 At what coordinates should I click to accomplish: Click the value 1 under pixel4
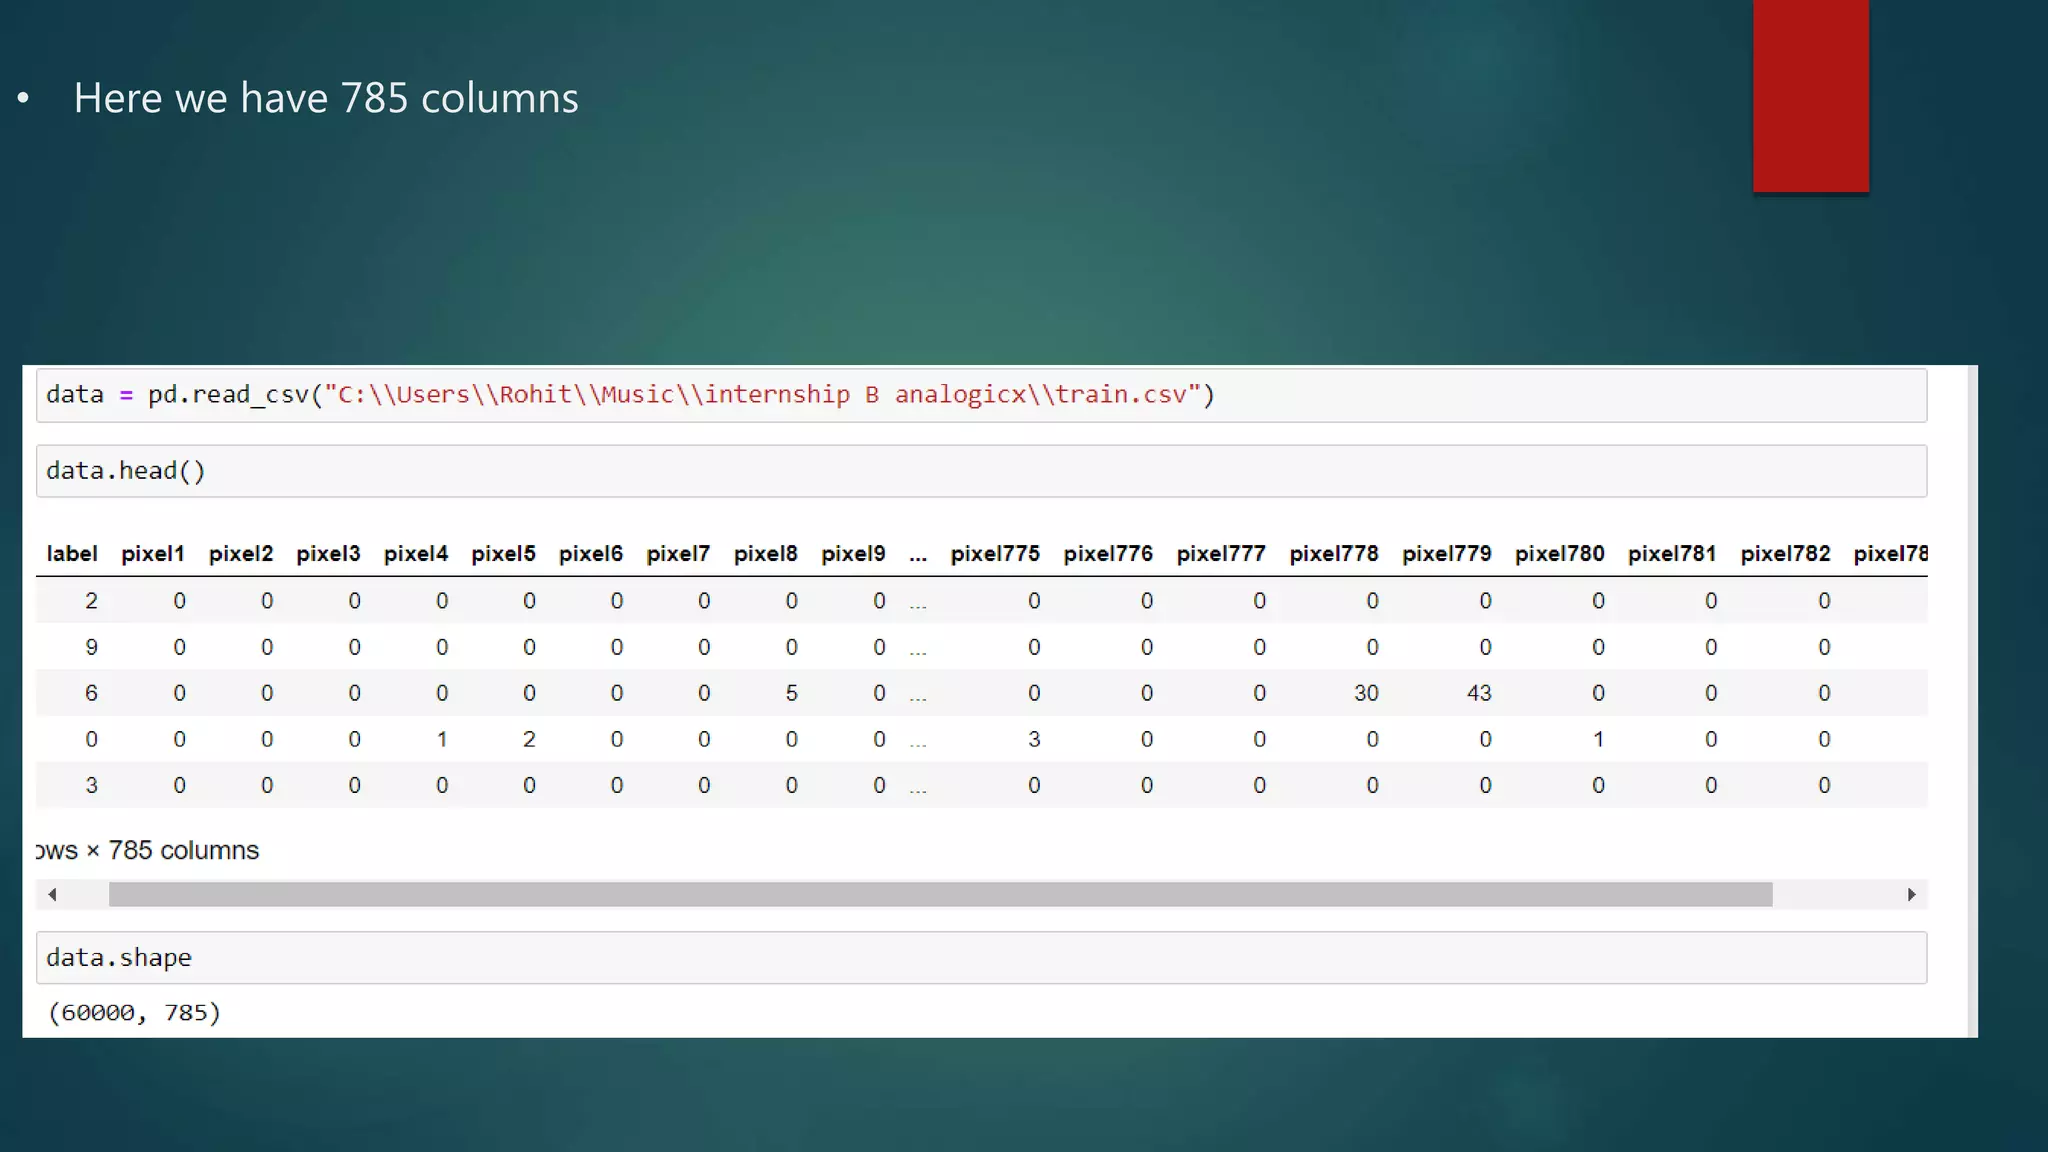(442, 739)
